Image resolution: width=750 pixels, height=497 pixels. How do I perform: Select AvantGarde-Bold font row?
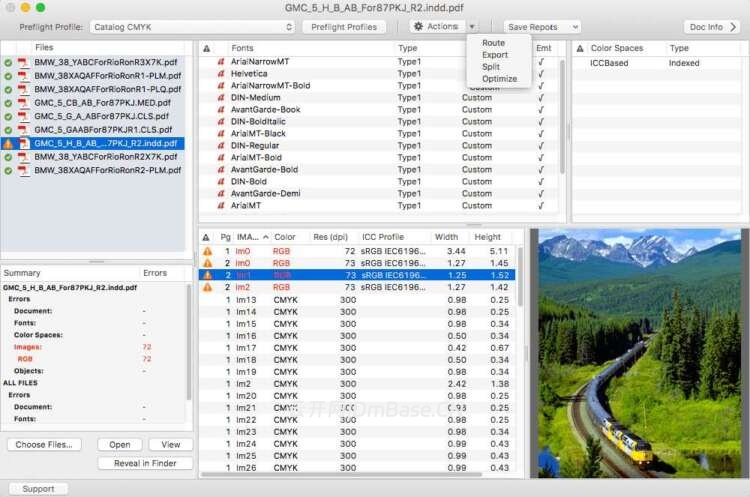pos(378,170)
